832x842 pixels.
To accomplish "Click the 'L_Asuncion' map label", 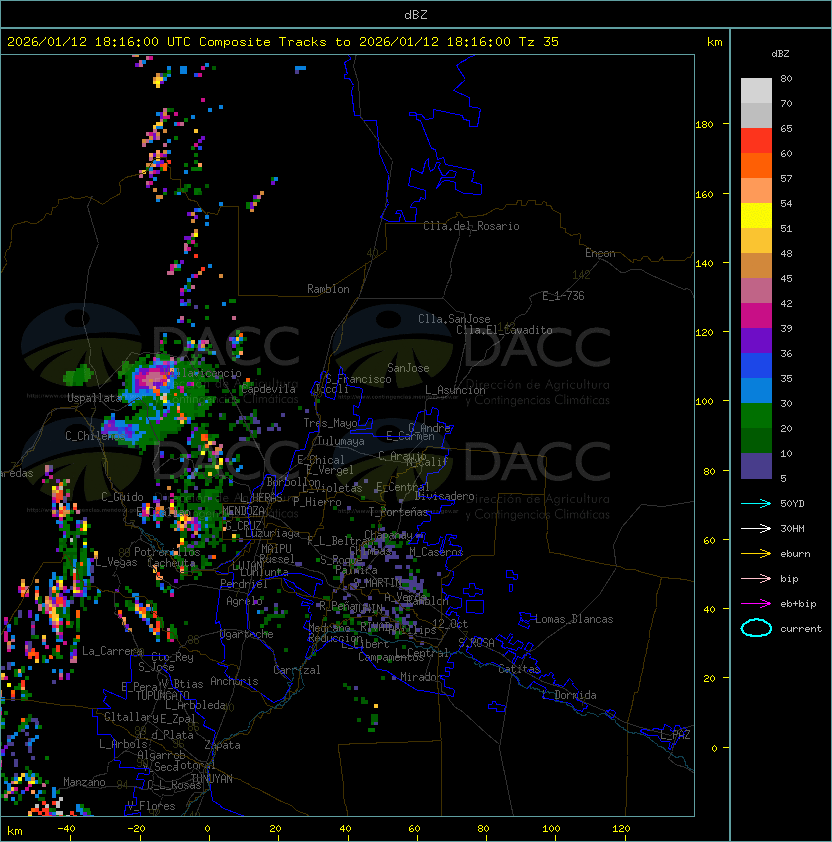I will pyautogui.click(x=455, y=390).
